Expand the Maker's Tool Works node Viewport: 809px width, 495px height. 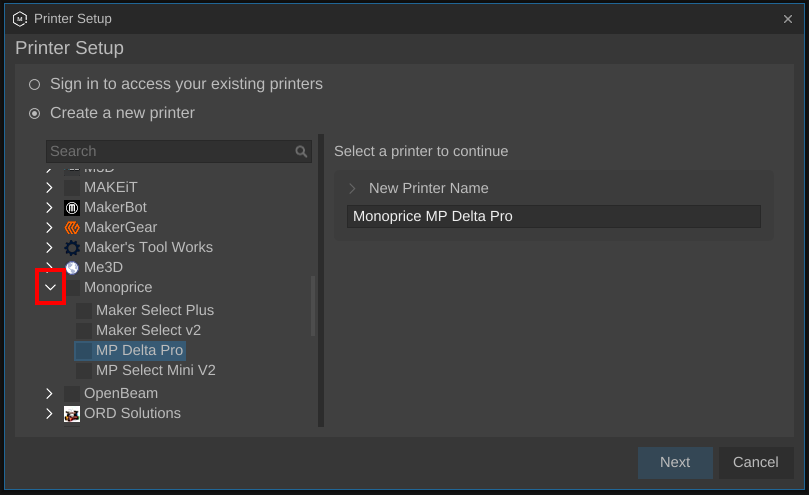coord(49,248)
